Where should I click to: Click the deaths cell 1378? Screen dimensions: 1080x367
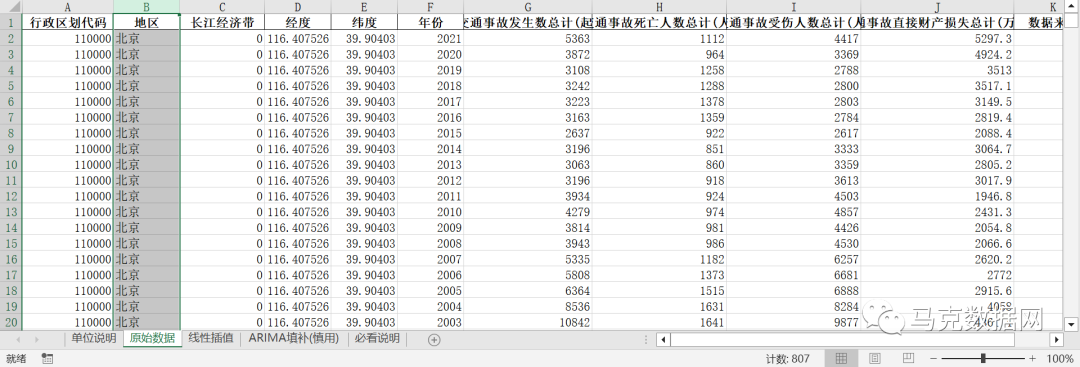[659, 101]
